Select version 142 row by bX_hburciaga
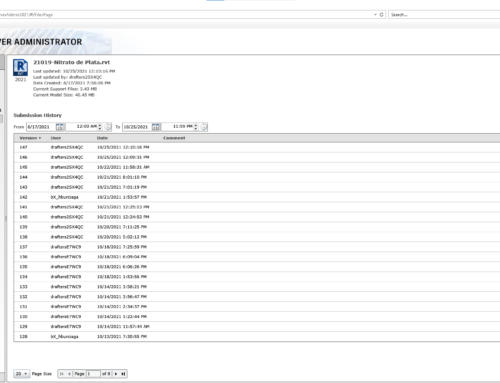The image size is (500, 383). coord(257,197)
